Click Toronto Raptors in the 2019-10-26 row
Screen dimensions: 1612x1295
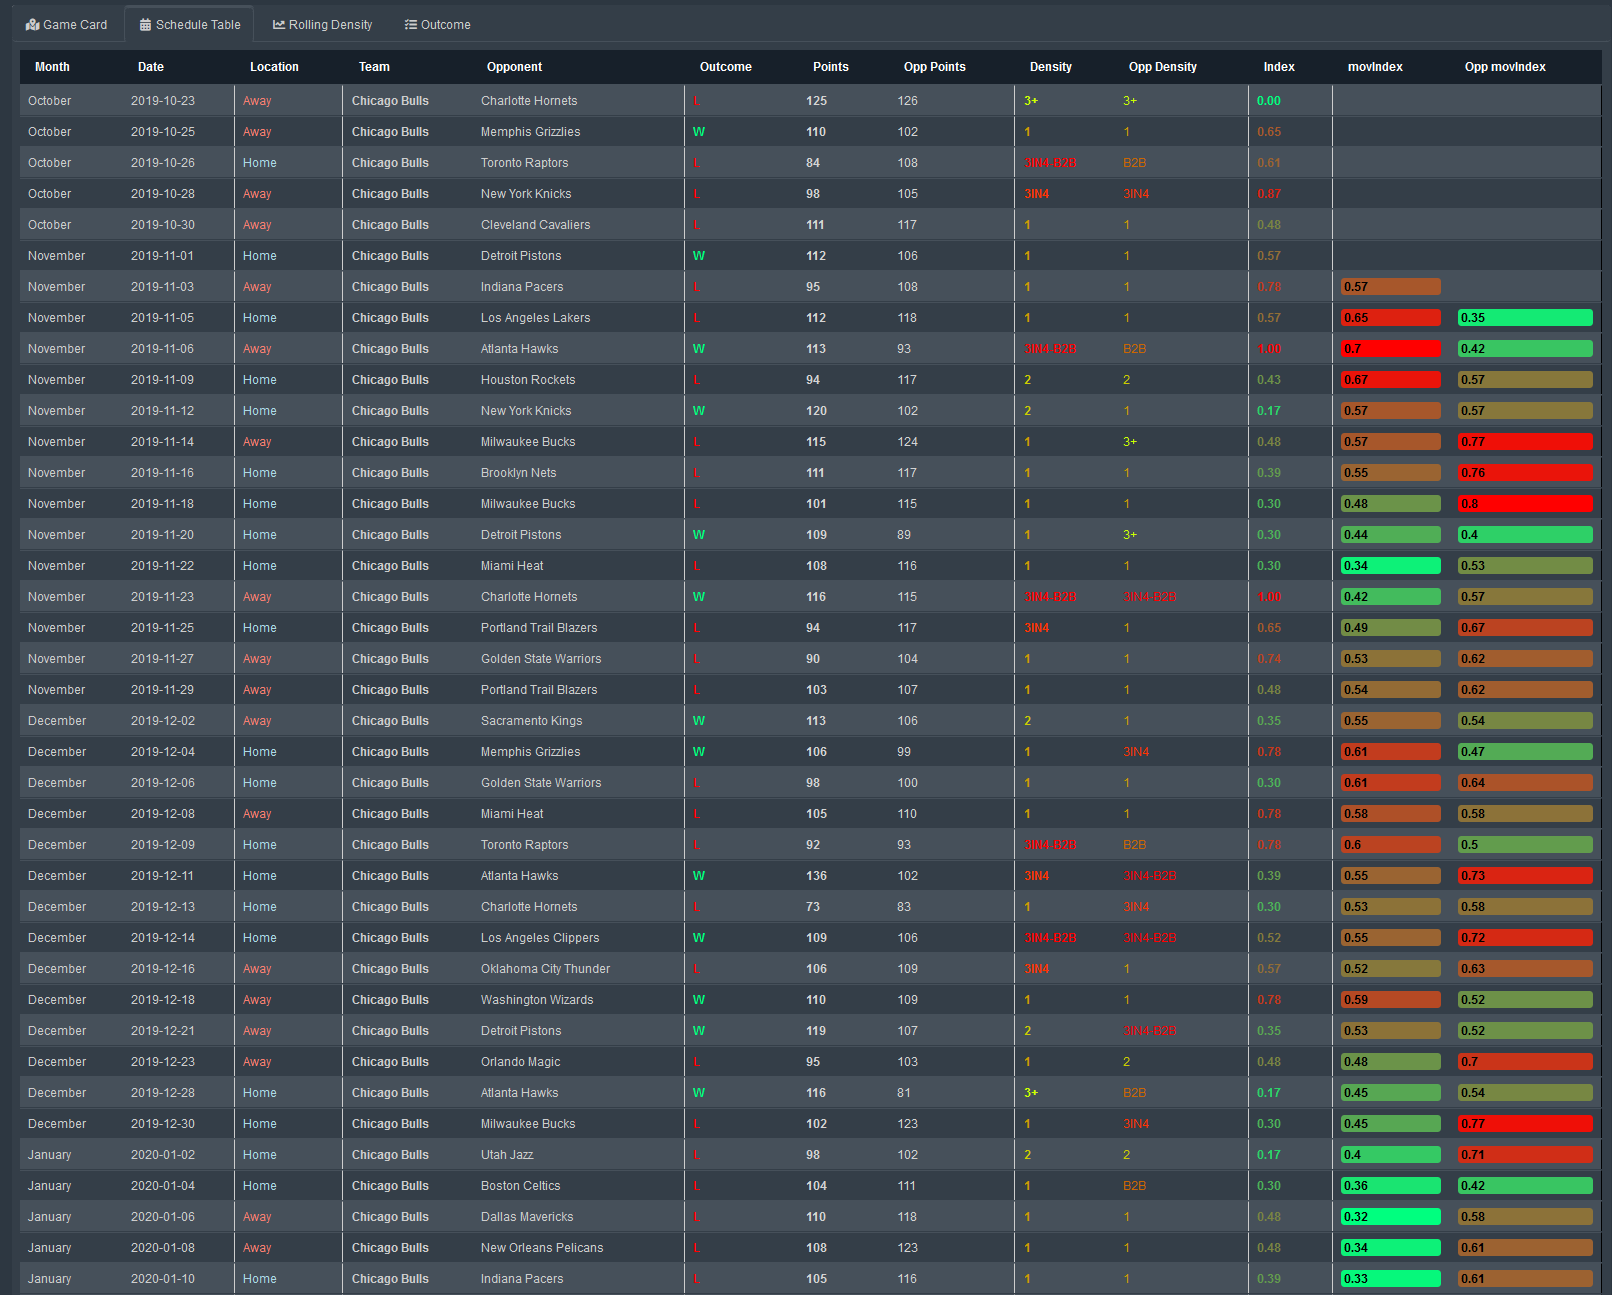(524, 163)
